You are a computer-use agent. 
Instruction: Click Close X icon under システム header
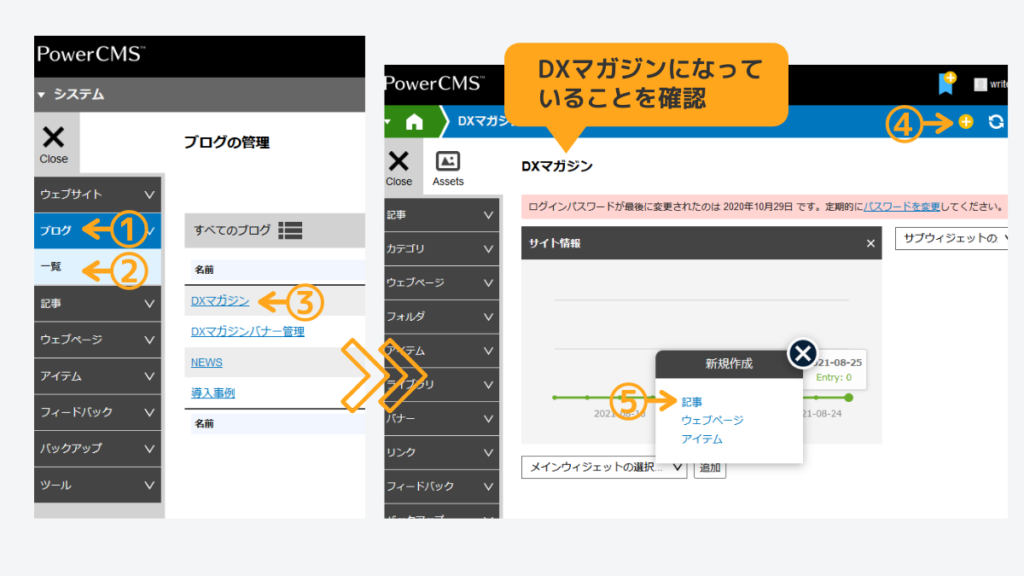coord(54,143)
